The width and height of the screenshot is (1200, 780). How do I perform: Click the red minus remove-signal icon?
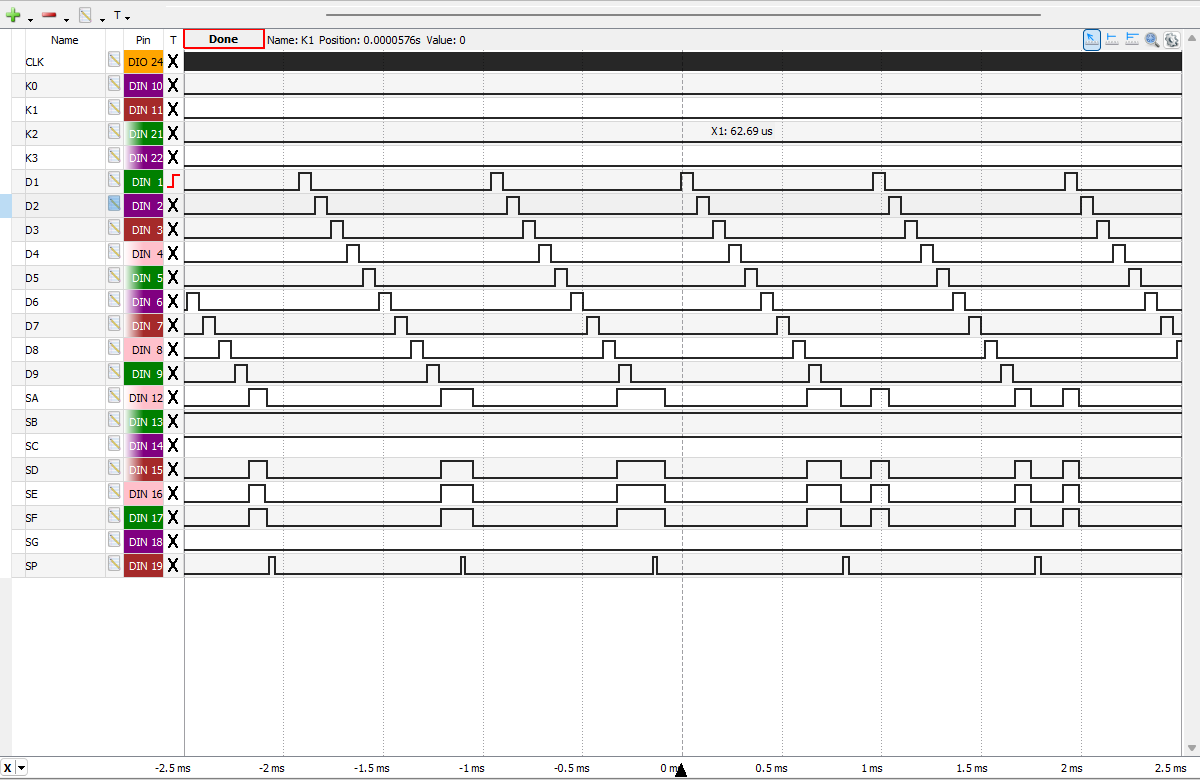(49, 16)
